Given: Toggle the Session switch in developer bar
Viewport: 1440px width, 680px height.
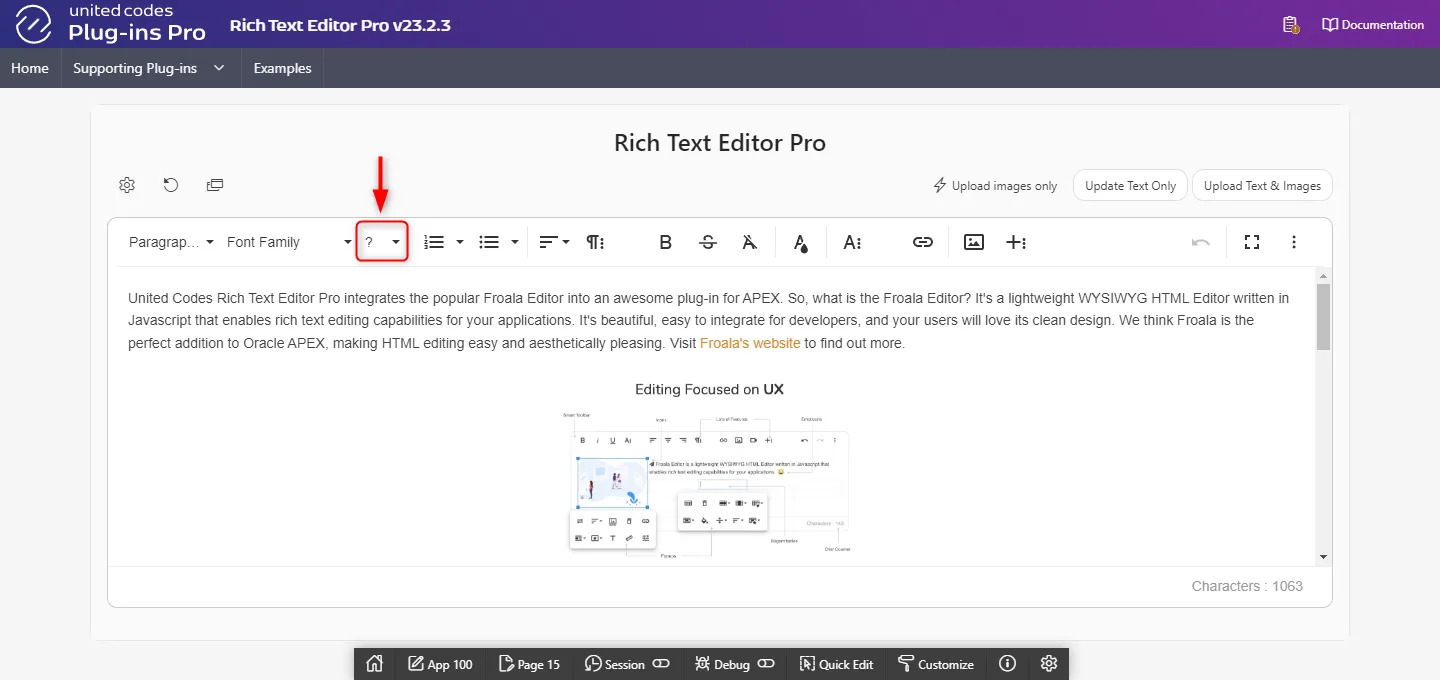Looking at the screenshot, I should click(661, 664).
